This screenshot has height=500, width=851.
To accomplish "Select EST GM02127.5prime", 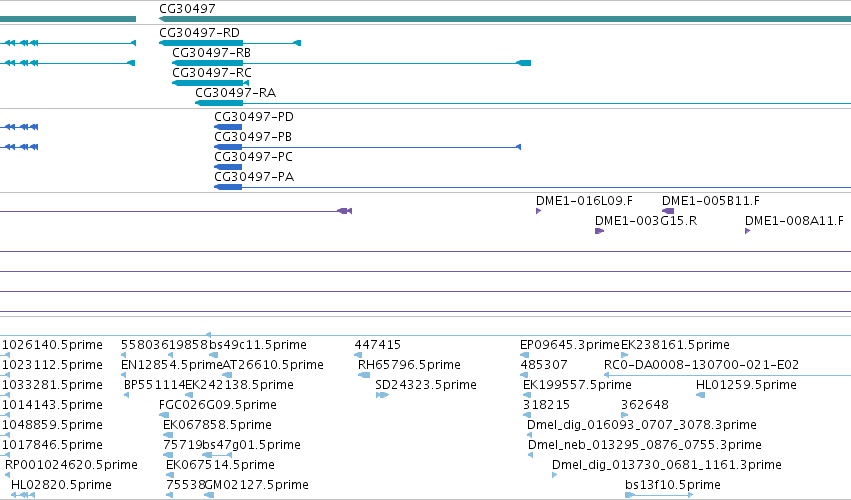I will pos(257,485).
